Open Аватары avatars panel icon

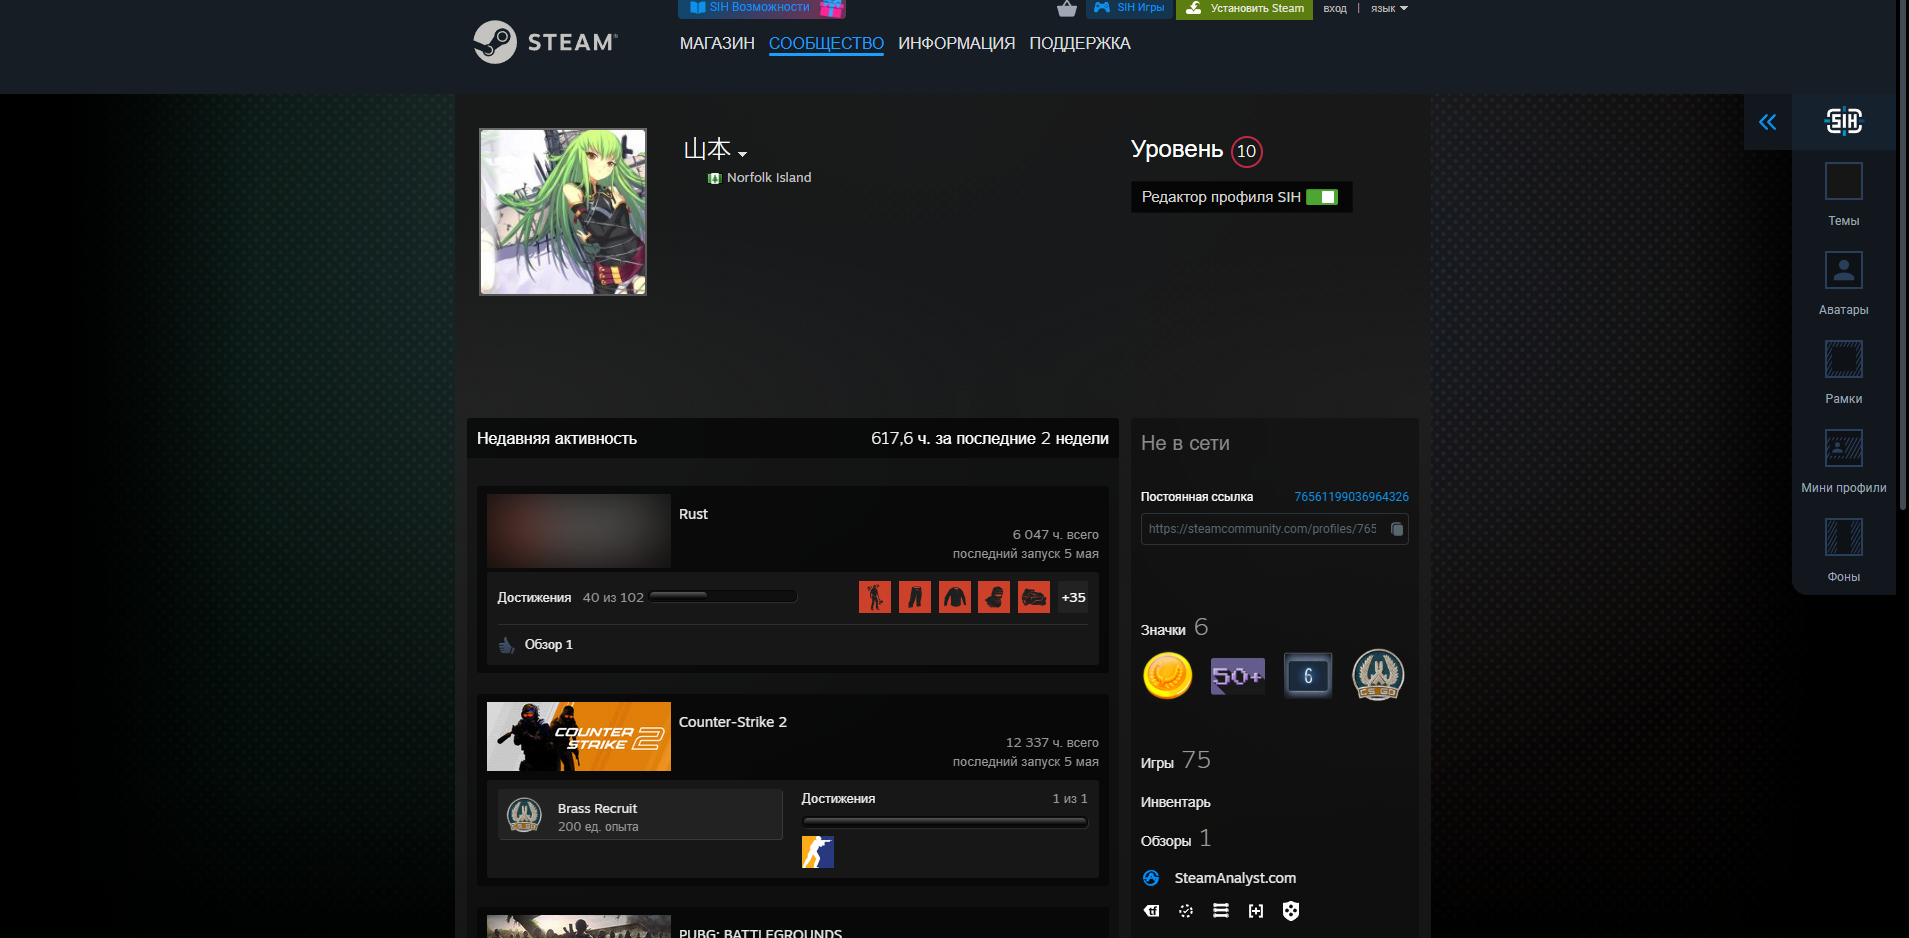pos(1844,271)
